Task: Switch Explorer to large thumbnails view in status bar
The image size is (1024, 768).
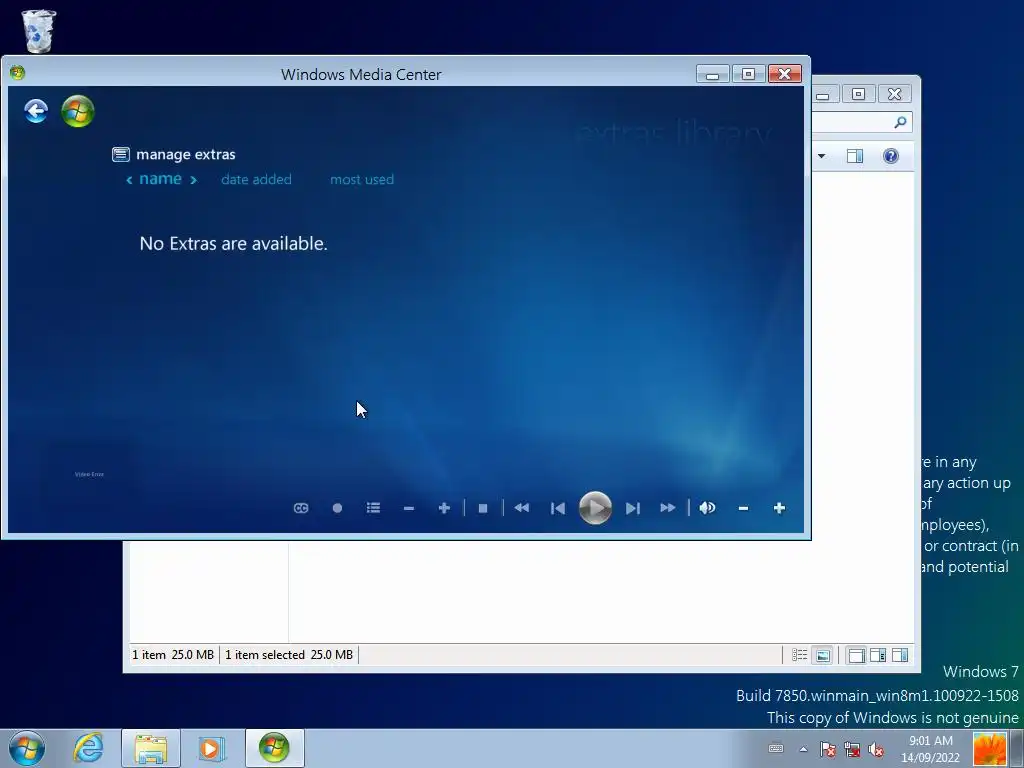Action: tap(823, 655)
